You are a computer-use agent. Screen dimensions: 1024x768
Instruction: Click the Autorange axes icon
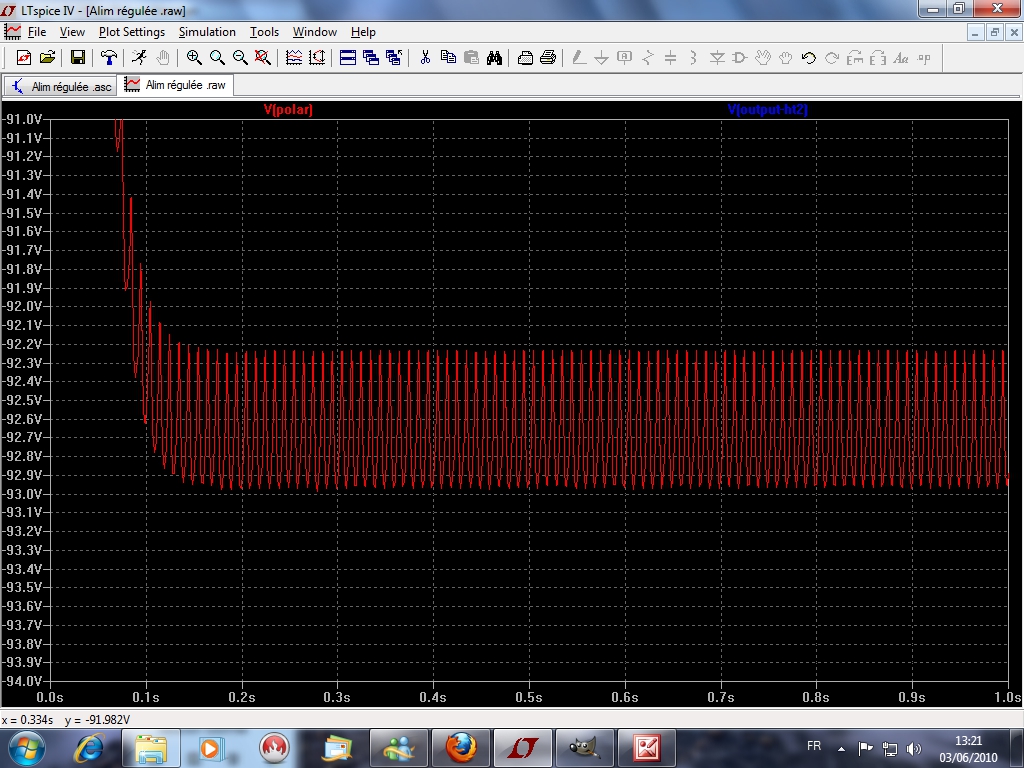pyautogui.click(x=317, y=57)
